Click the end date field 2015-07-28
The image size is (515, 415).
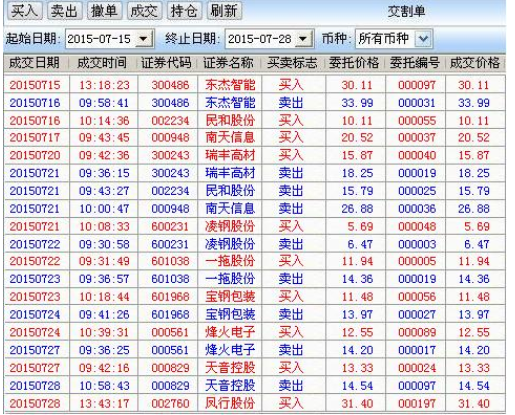click(x=261, y=39)
